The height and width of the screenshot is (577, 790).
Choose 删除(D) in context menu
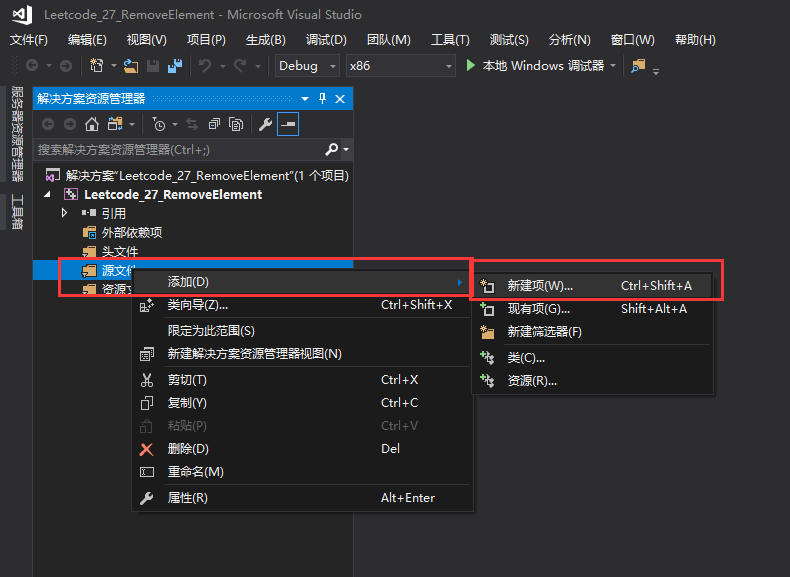click(x=302, y=449)
